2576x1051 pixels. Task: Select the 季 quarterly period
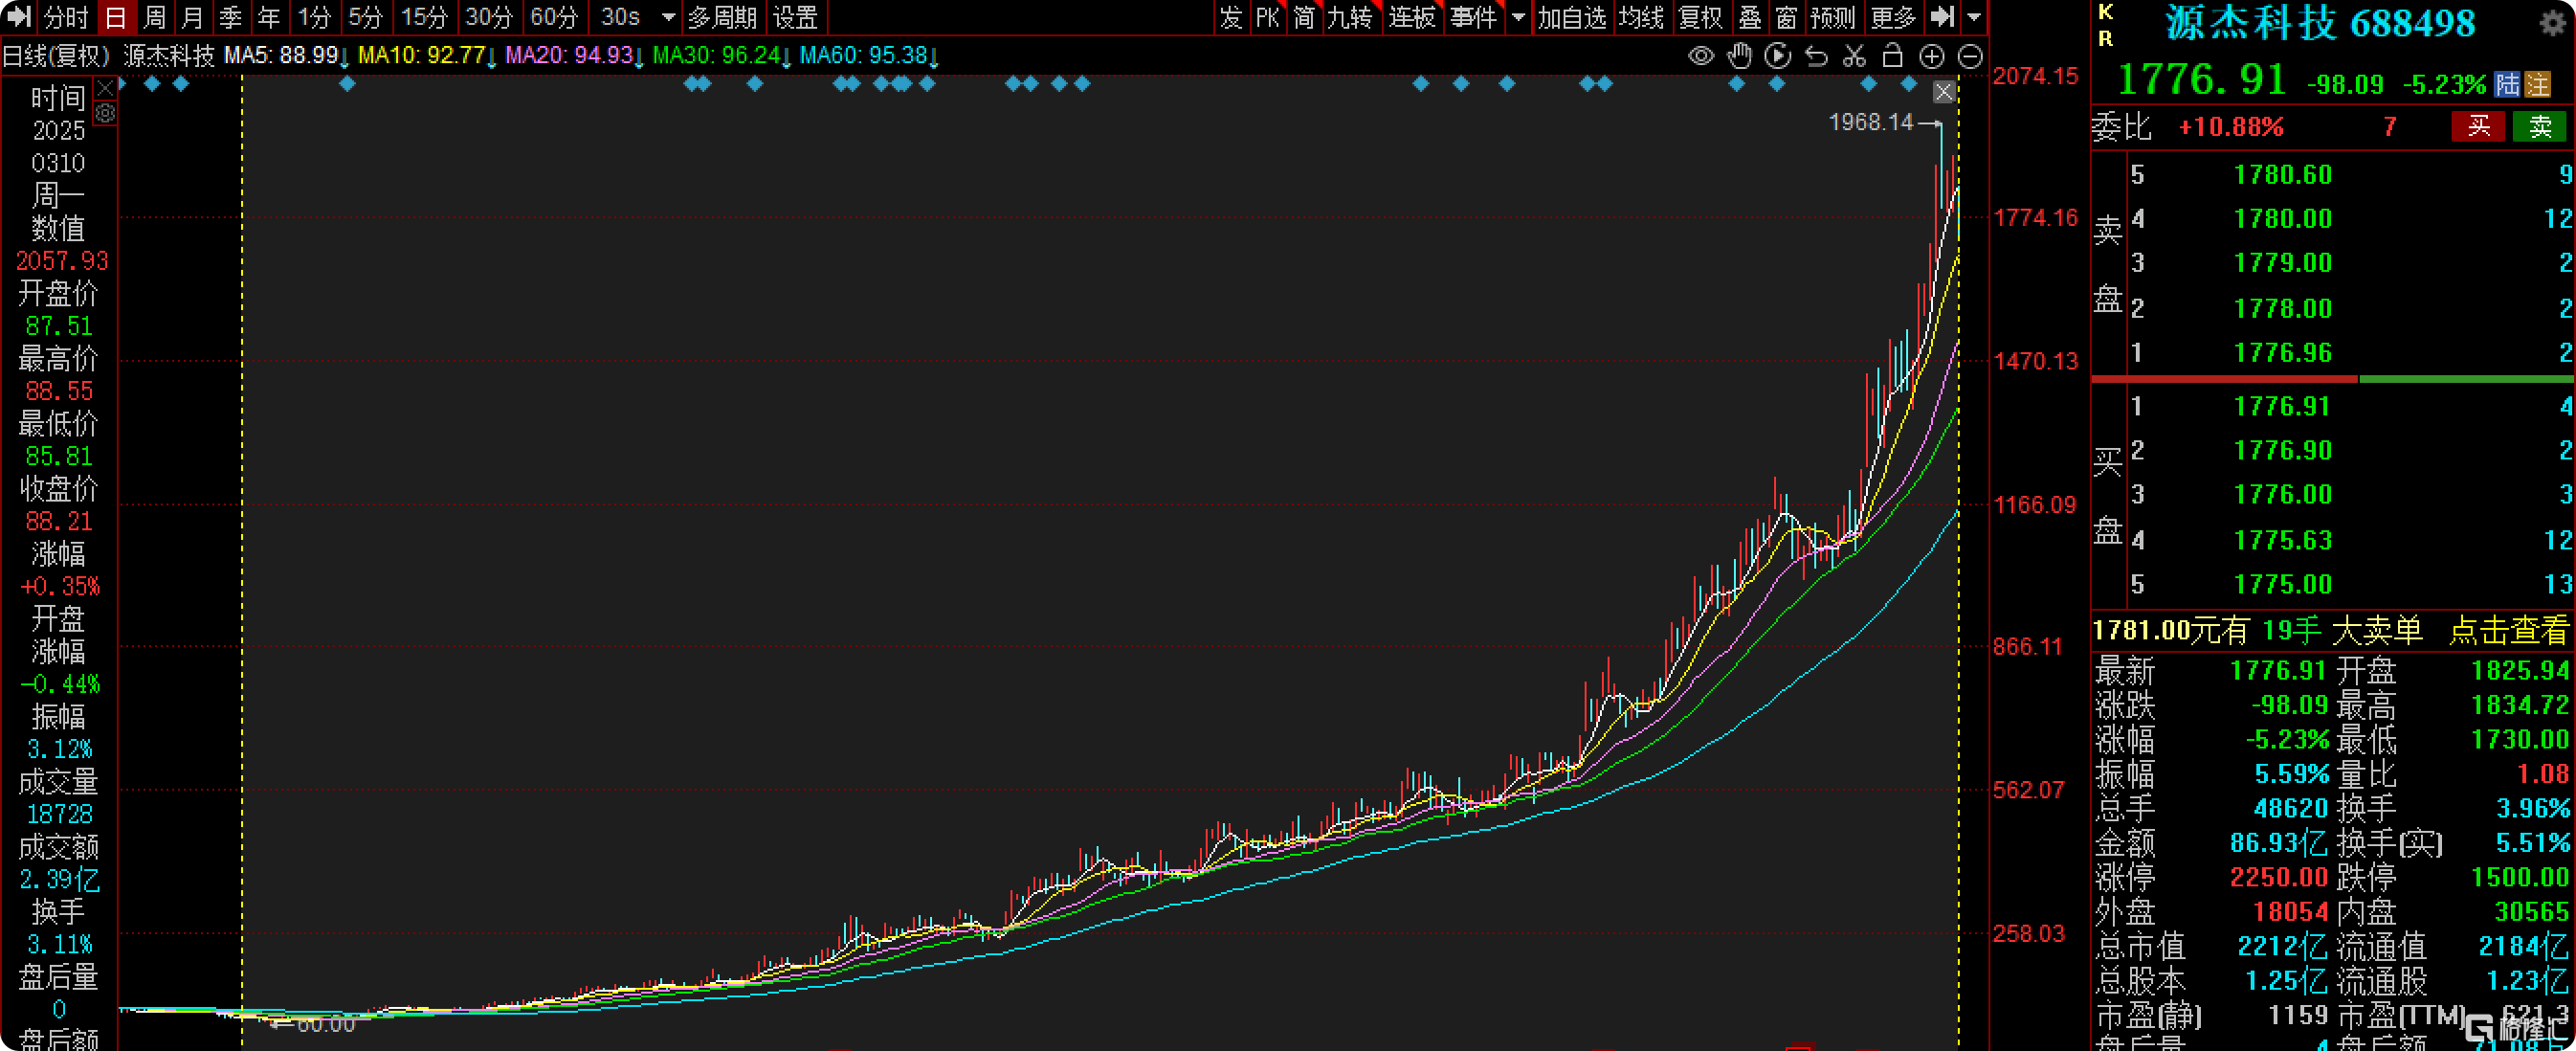[x=230, y=17]
